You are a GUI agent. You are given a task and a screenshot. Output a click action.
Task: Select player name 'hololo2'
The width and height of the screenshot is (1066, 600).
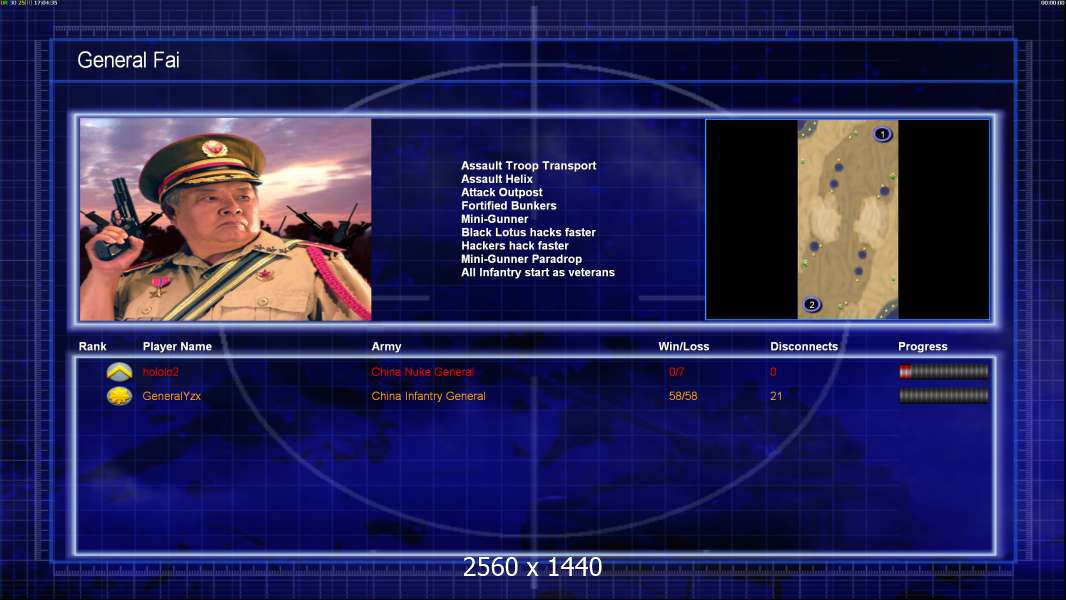point(160,372)
